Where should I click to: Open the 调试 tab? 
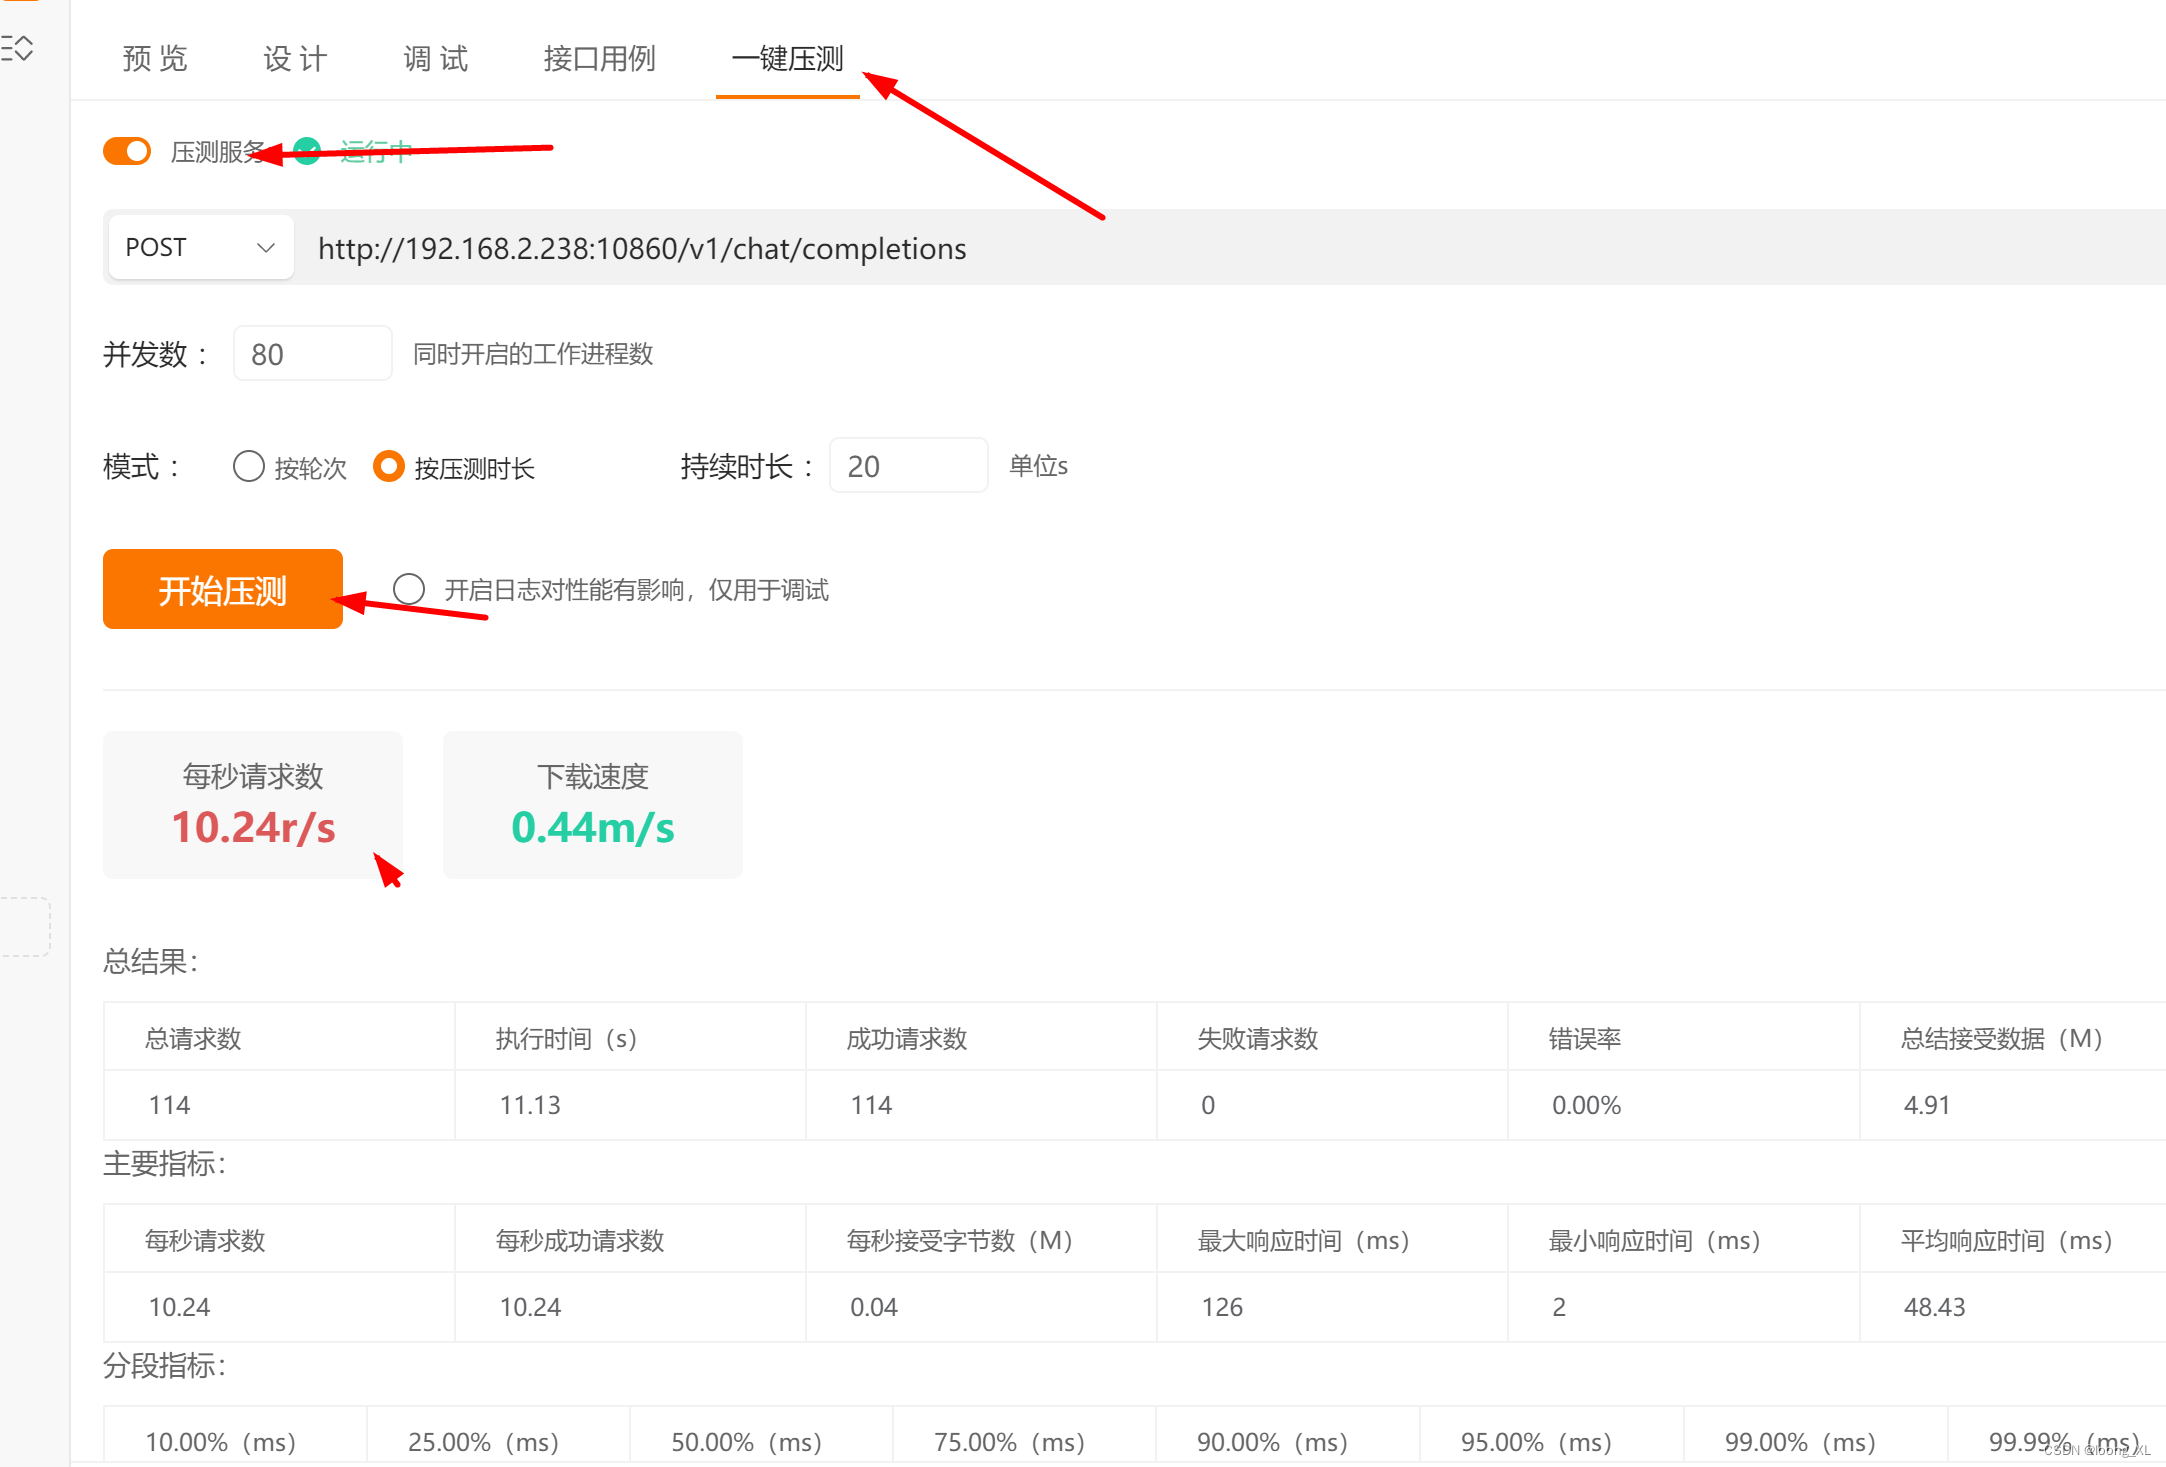pos(436,59)
